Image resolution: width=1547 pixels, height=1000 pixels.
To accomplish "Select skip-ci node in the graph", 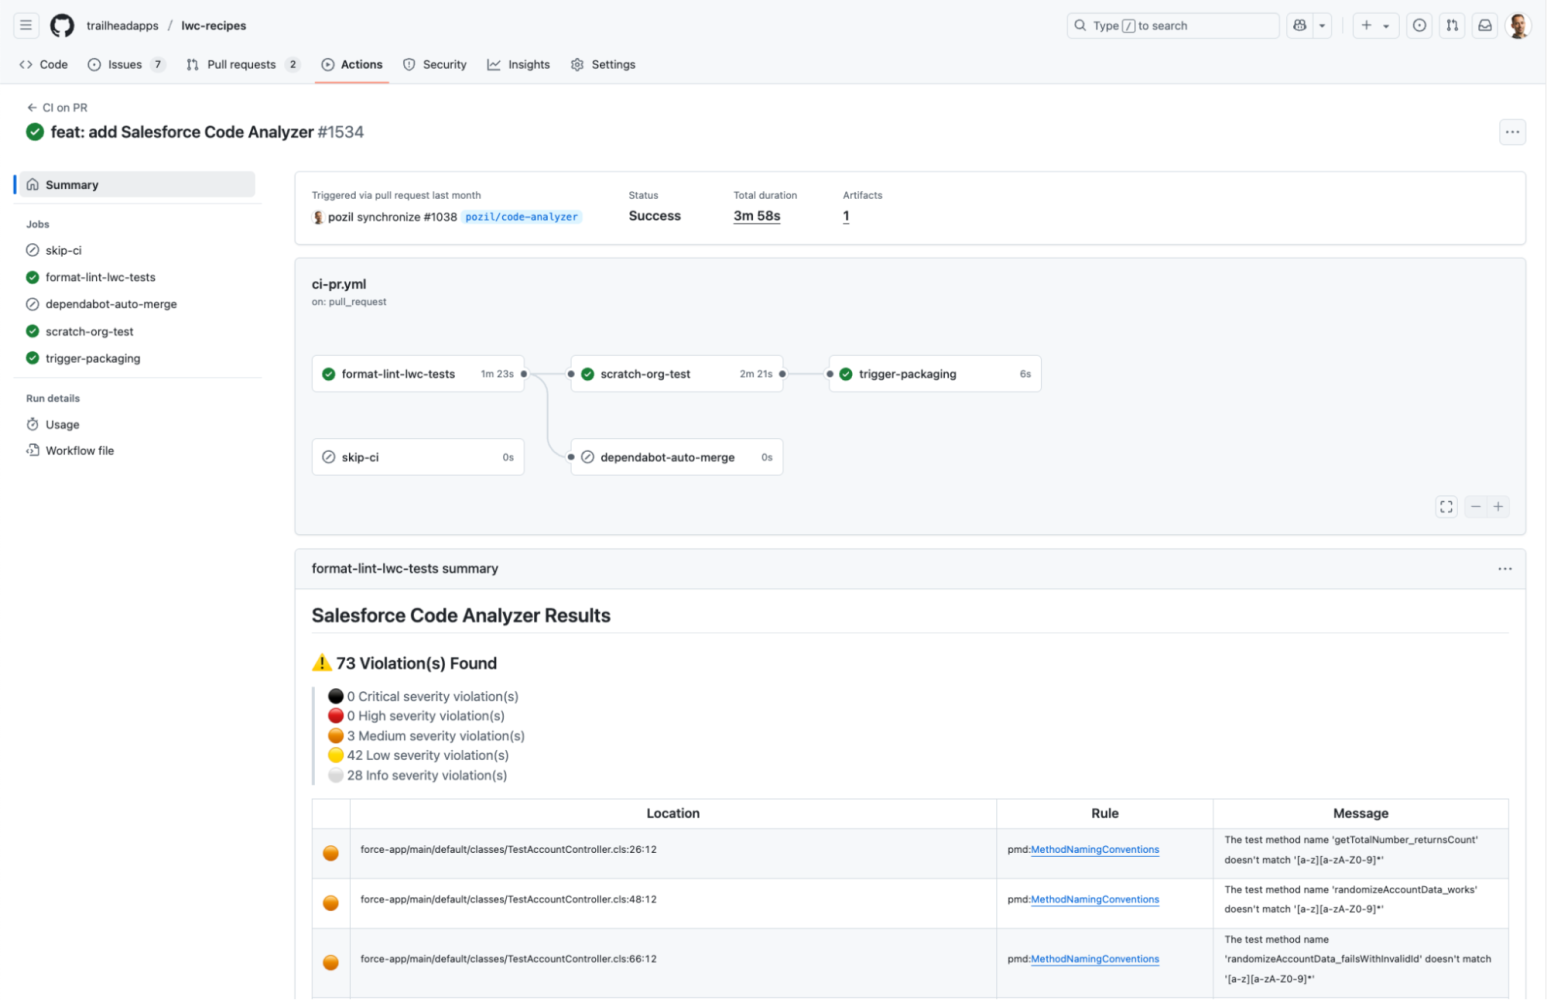I will coord(418,457).
